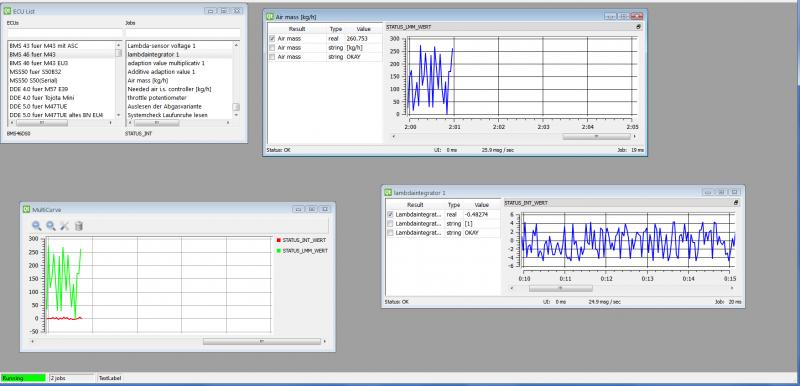Click Value column header in lambdaintegrator window
Image resolution: width=800 pixels, height=386 pixels.
click(x=481, y=204)
